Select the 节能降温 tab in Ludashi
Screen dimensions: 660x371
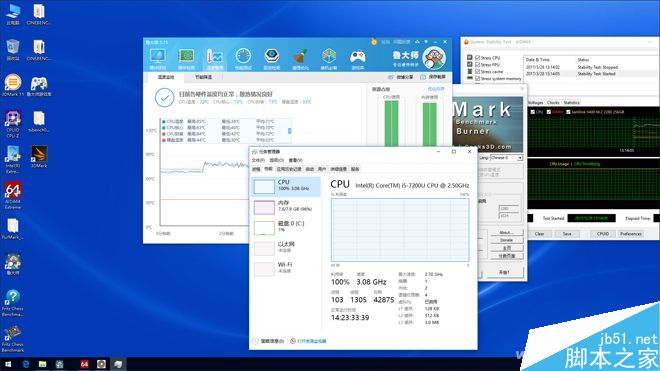point(203,77)
